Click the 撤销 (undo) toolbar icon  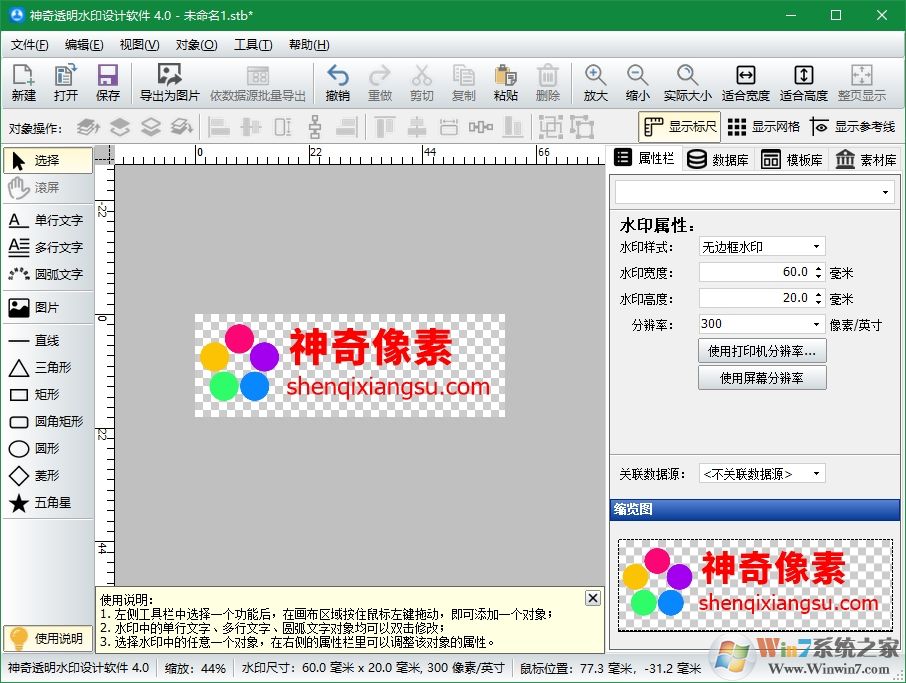pyautogui.click(x=337, y=82)
